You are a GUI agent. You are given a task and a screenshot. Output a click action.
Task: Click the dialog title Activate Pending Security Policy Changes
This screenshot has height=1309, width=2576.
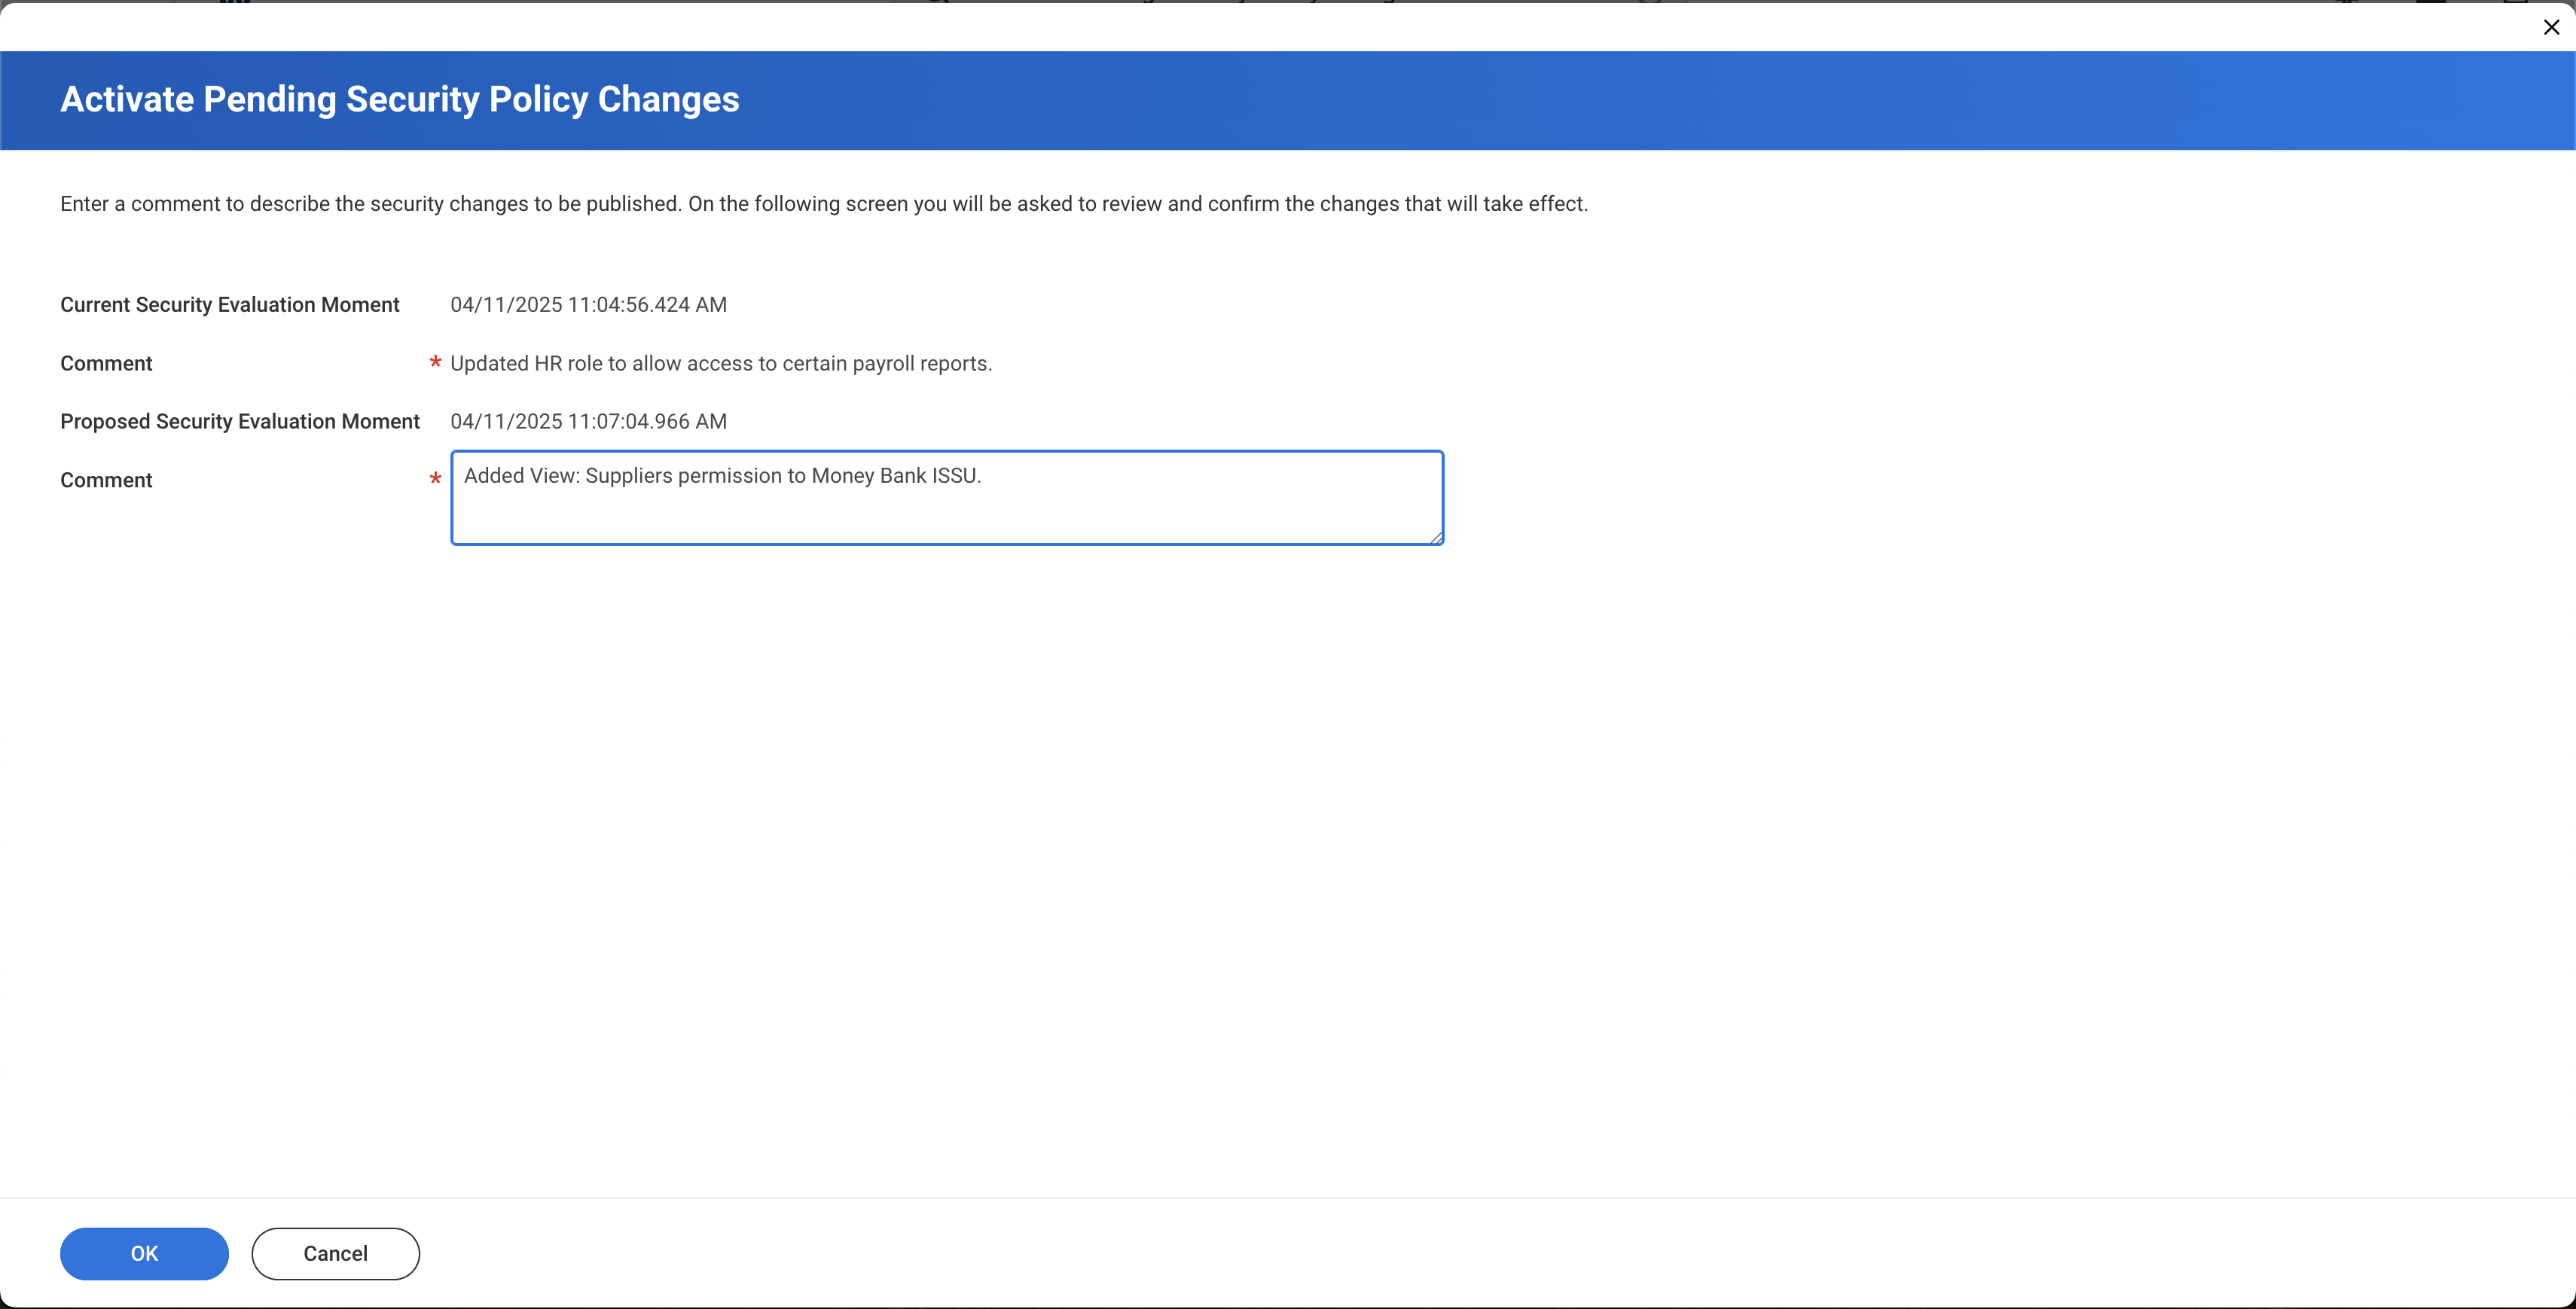coord(399,99)
